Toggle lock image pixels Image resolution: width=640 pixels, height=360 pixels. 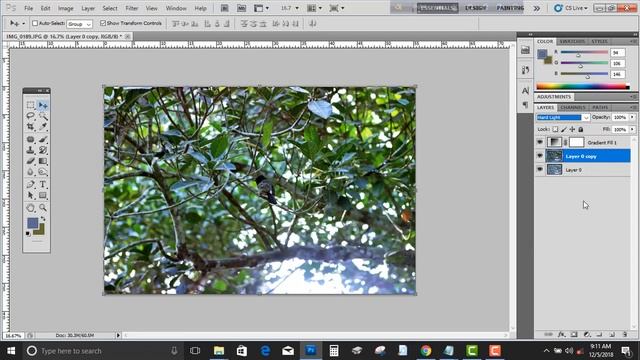(x=564, y=129)
